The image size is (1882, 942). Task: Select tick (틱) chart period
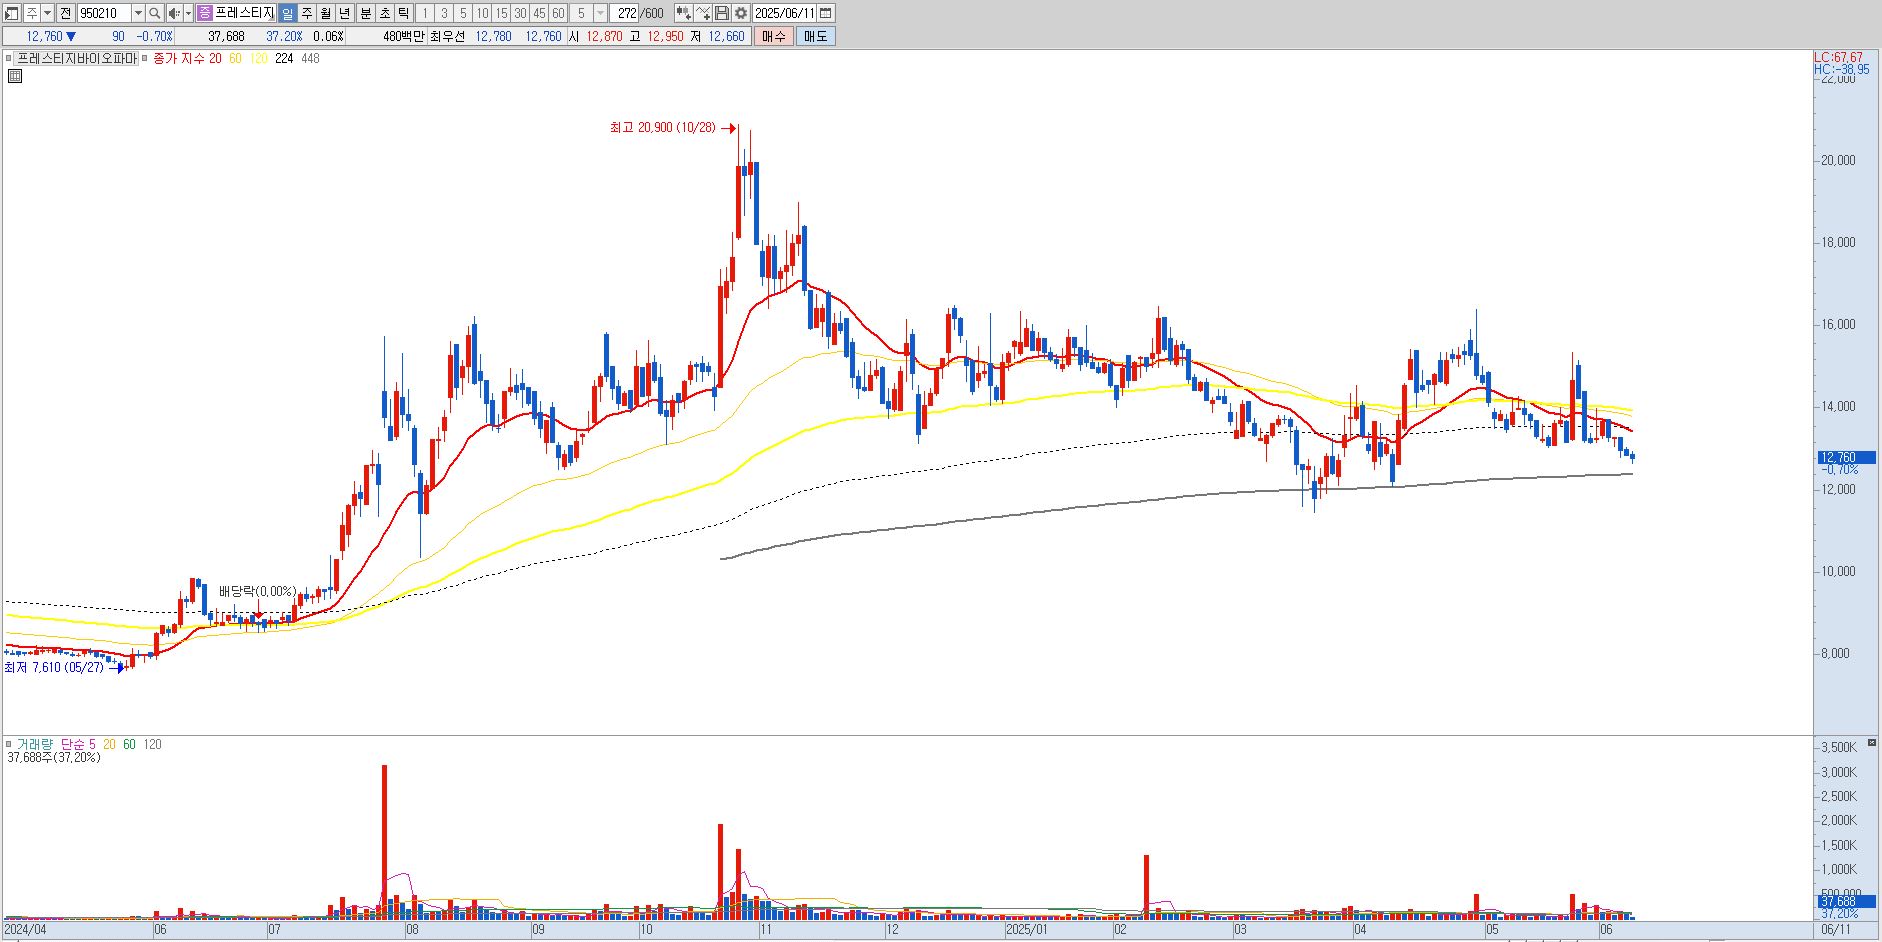[403, 13]
